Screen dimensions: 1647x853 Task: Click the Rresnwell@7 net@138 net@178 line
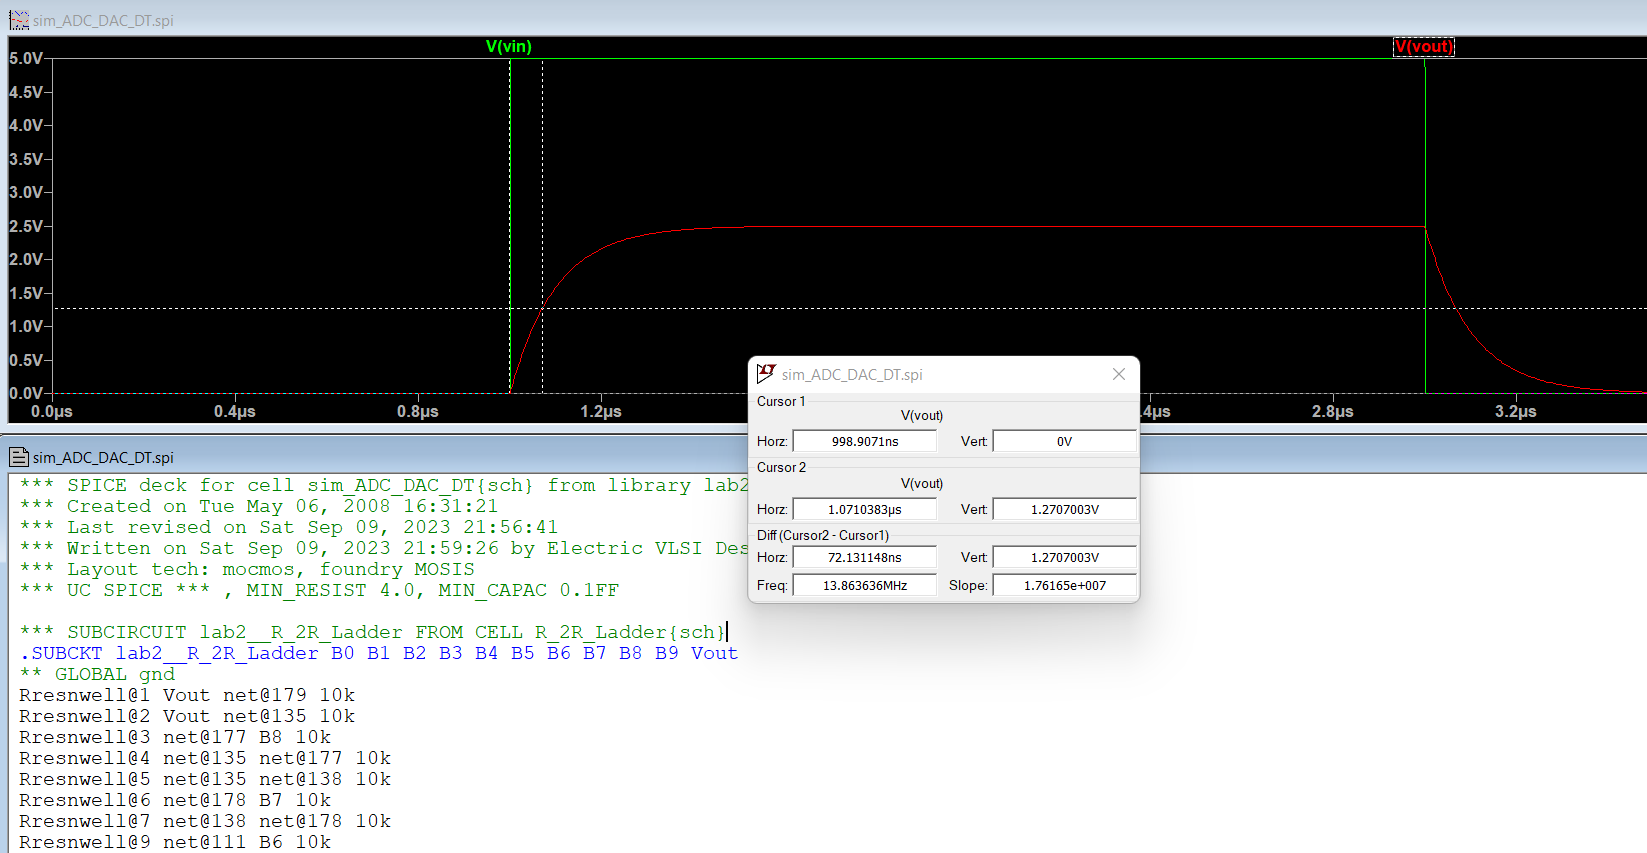point(205,821)
